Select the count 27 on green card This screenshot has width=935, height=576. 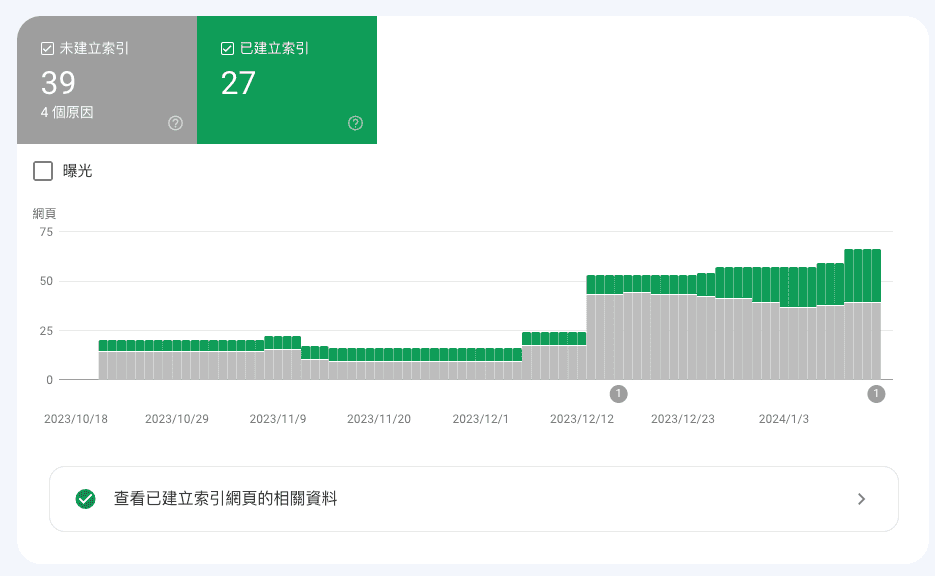click(238, 83)
